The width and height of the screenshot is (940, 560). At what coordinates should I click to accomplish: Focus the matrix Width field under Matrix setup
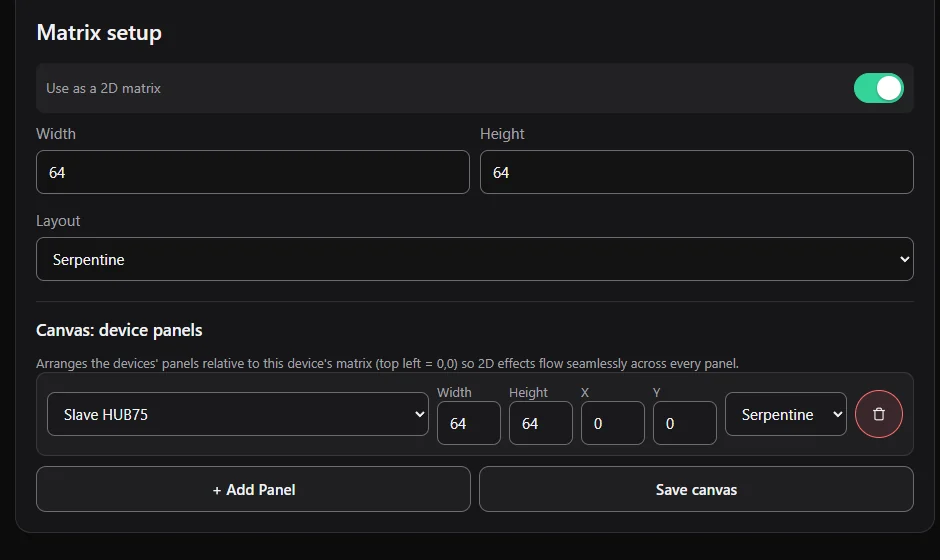pyautogui.click(x=252, y=172)
